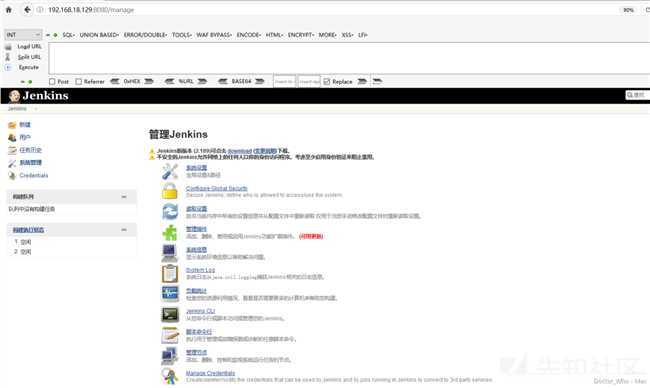Viewport: 650px width, 388px height.
Task: Collapse the build queue panel
Action: click(124, 197)
